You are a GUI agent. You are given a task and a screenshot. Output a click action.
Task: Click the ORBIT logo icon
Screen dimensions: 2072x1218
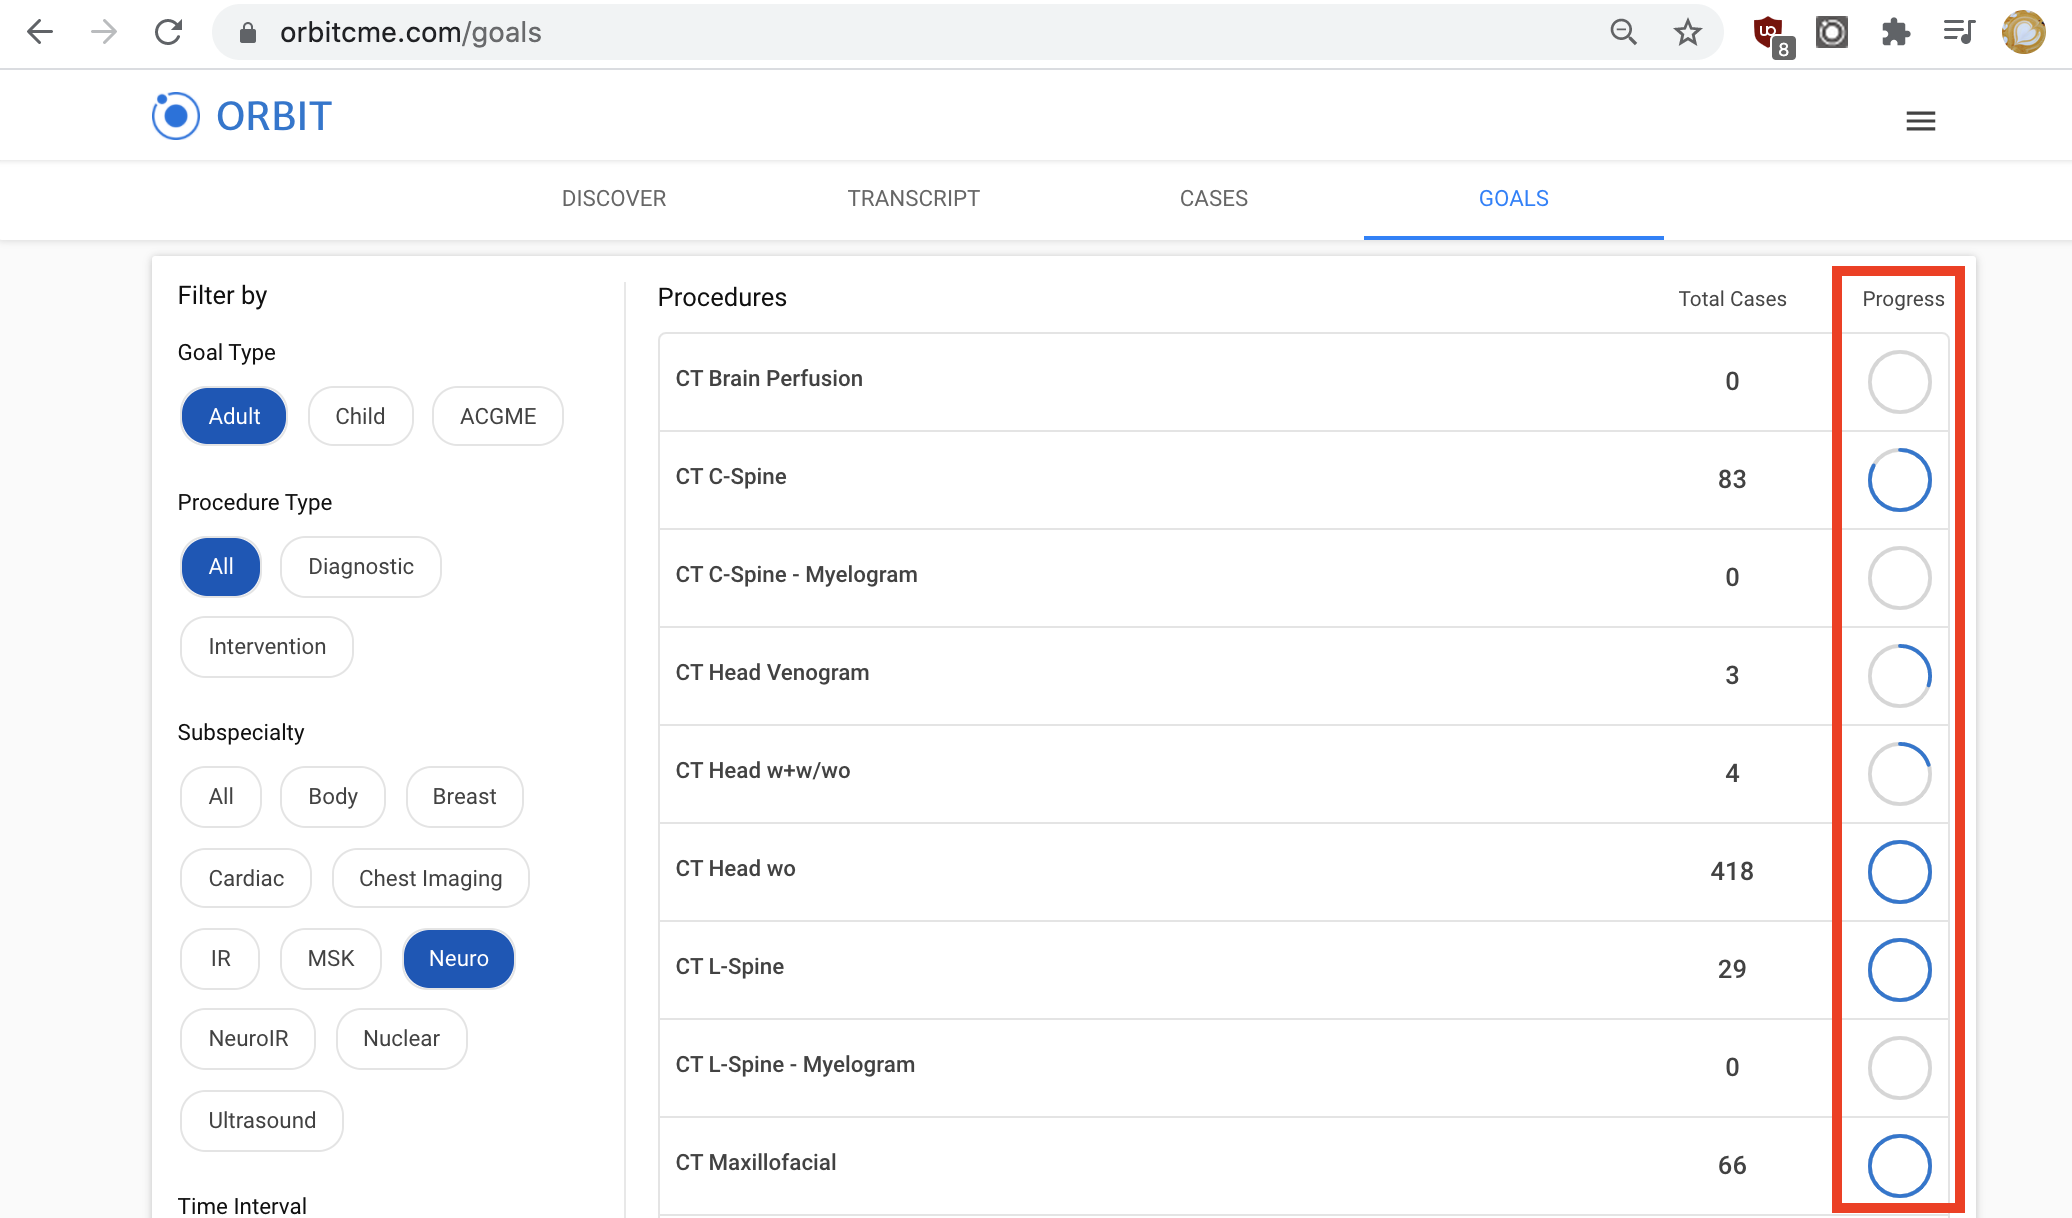pyautogui.click(x=176, y=116)
